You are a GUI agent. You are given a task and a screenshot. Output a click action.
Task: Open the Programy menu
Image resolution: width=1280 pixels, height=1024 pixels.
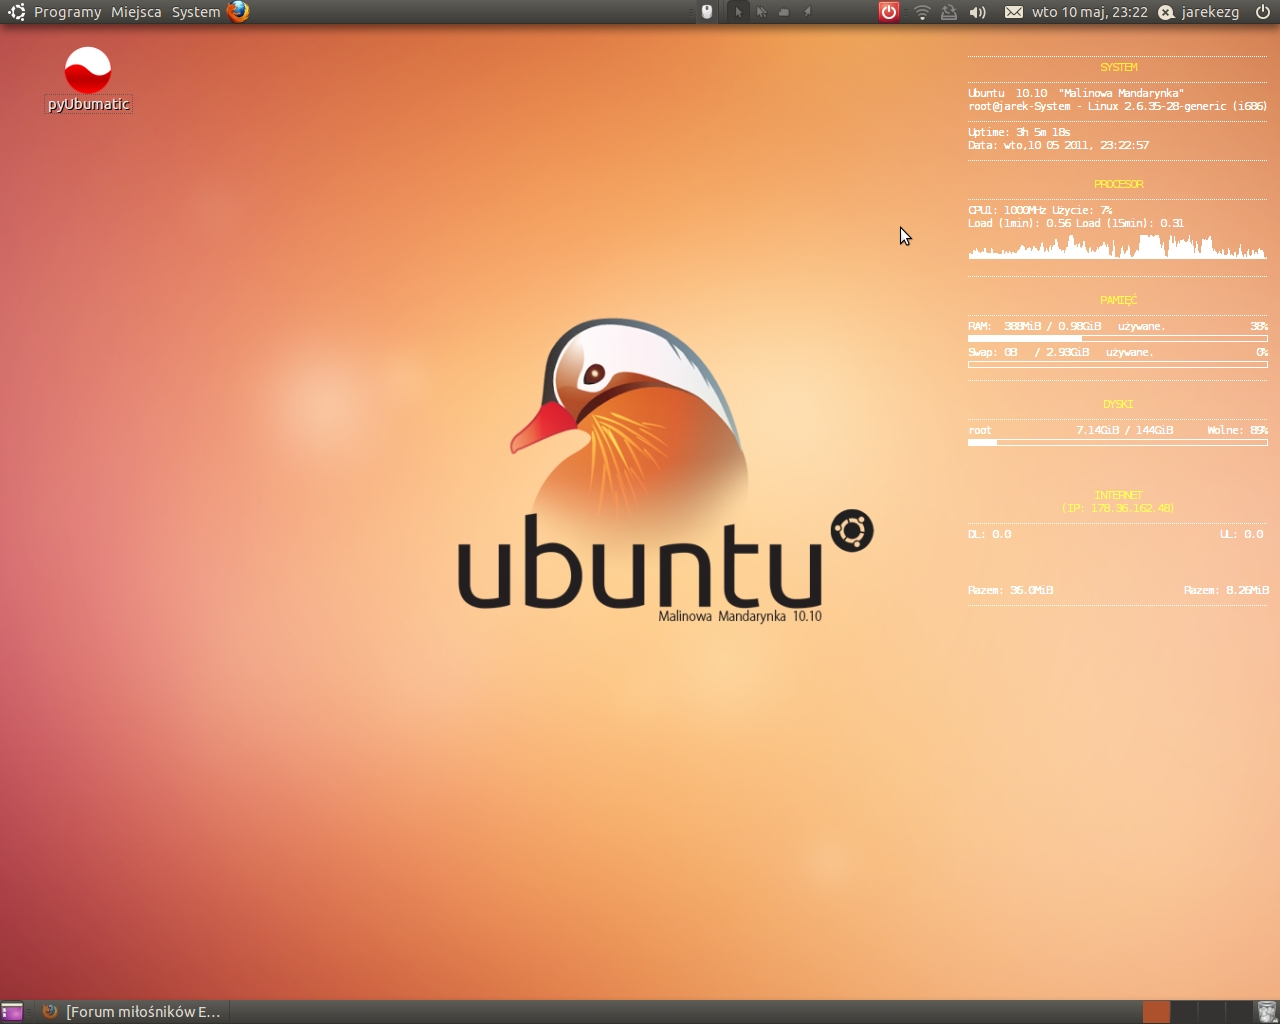coord(67,12)
